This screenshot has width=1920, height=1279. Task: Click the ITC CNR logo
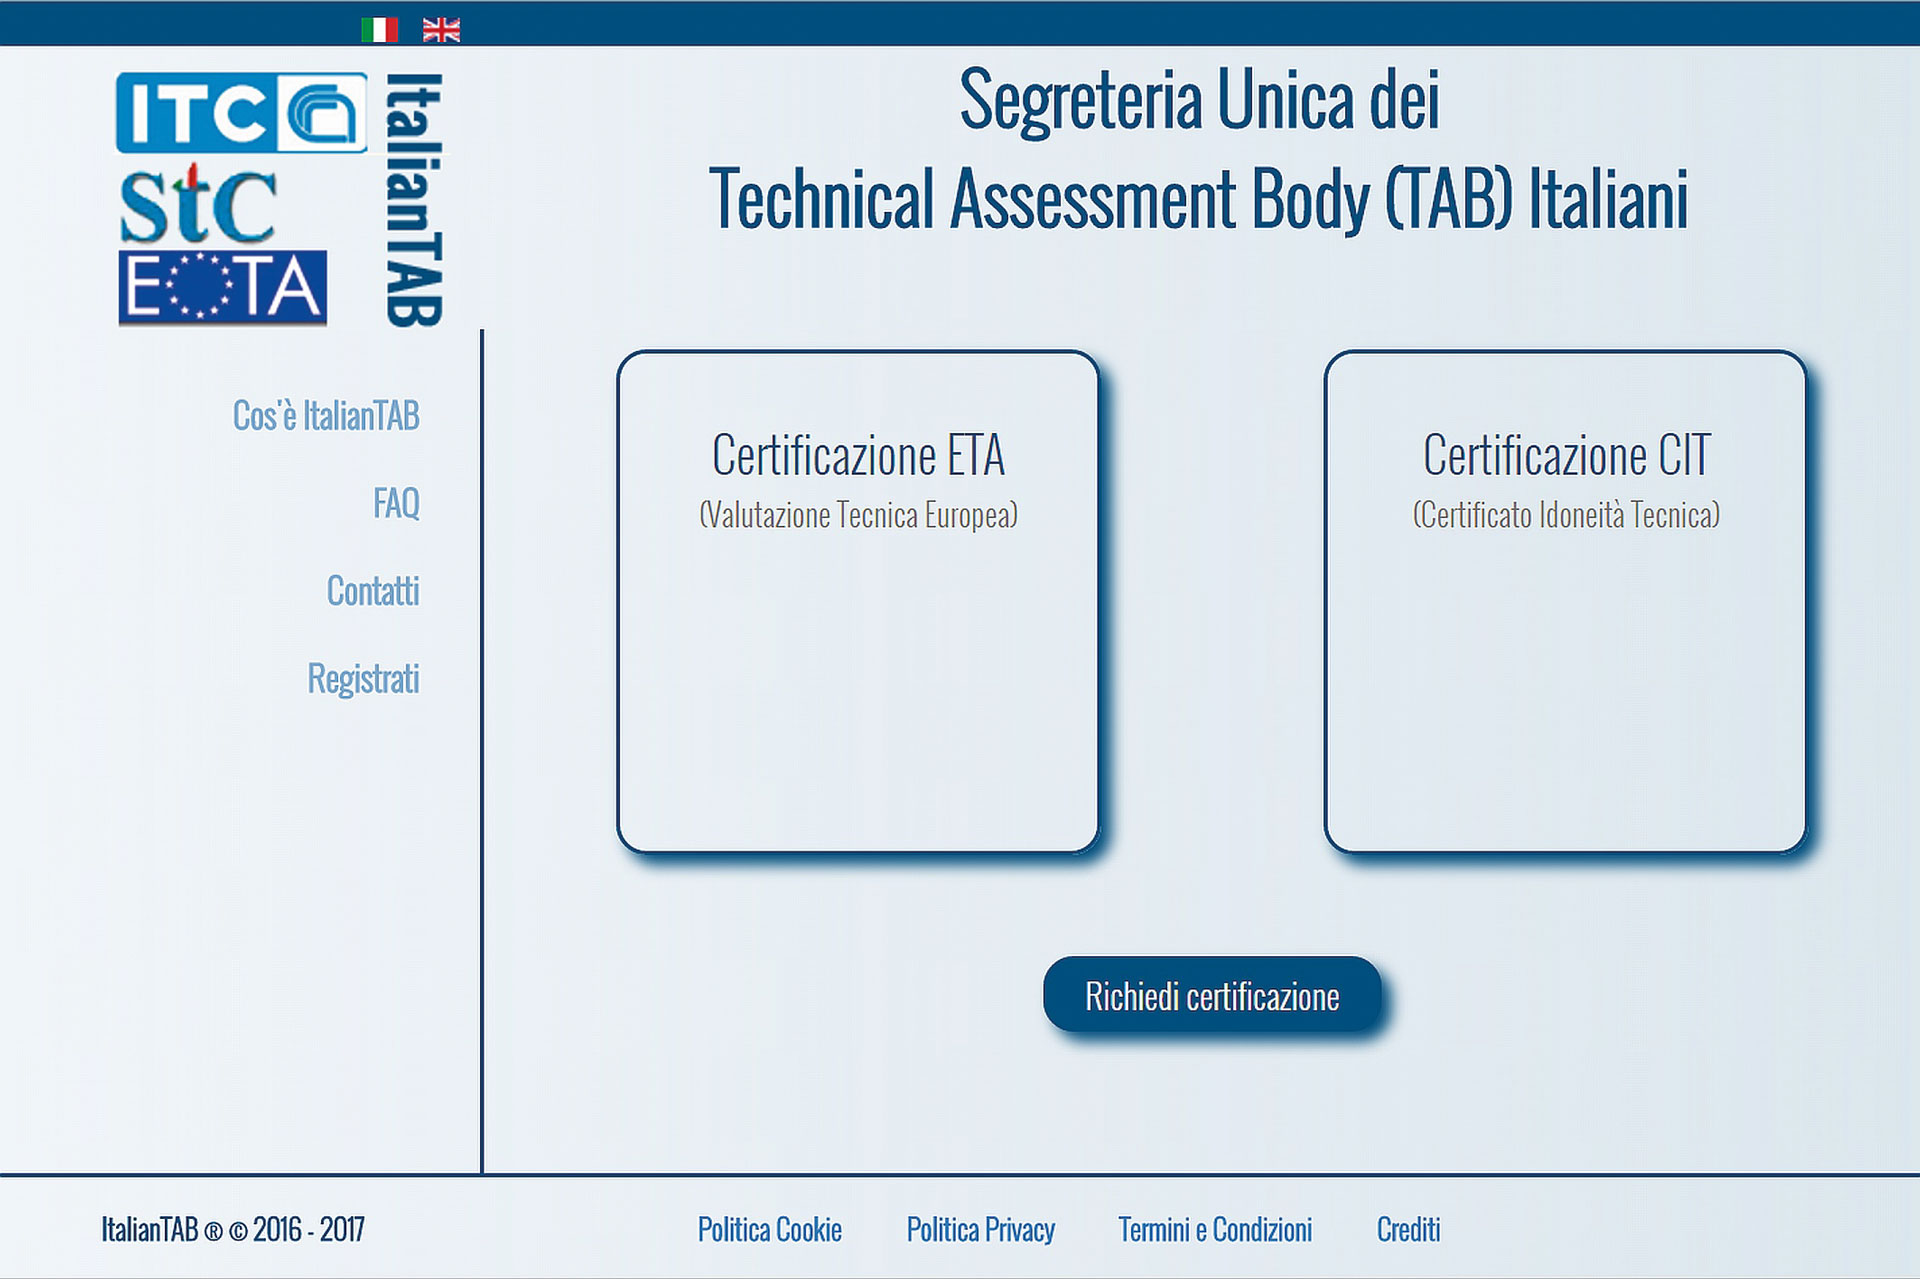point(241,113)
